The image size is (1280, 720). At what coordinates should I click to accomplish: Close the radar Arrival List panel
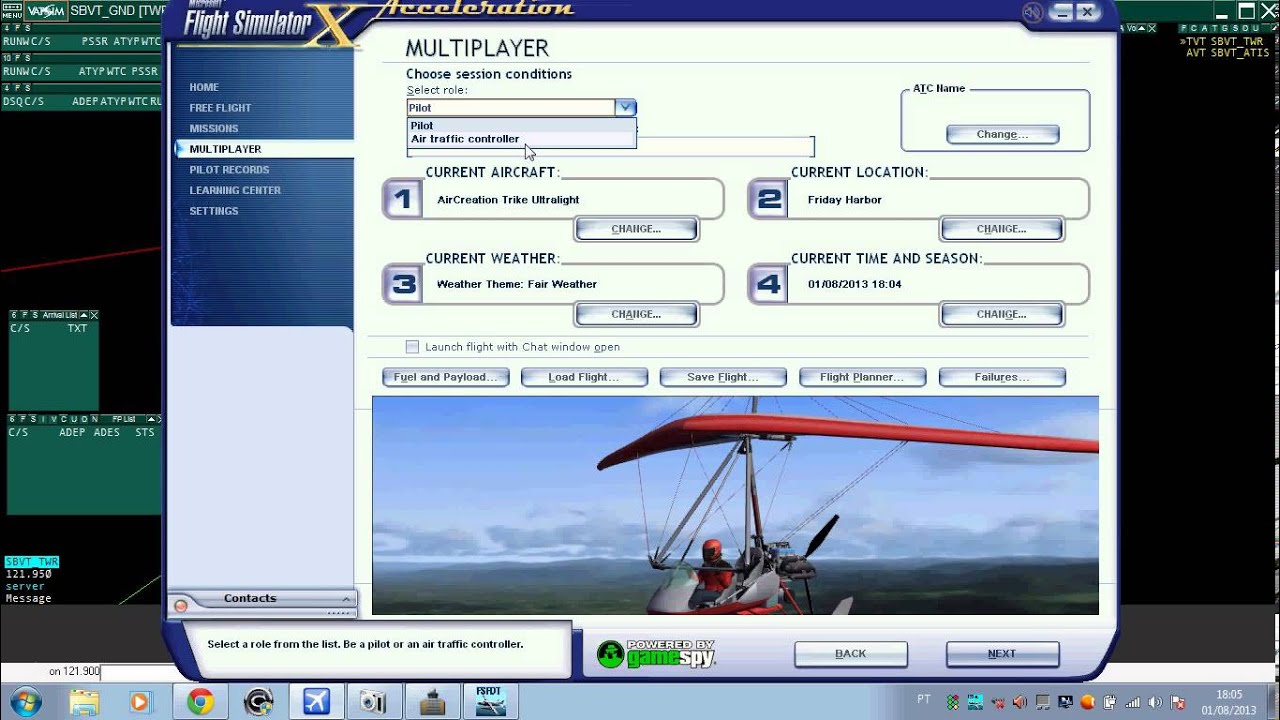coord(94,315)
